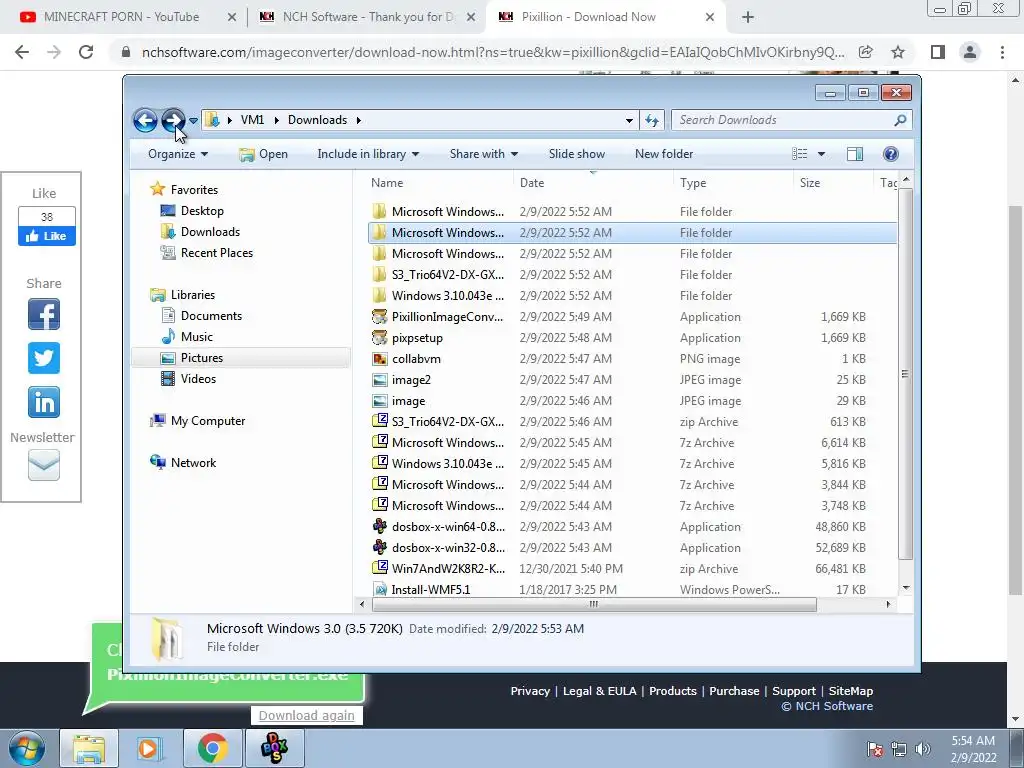Open Windows Media Player from taskbar
Image resolution: width=1024 pixels, height=768 pixels.
pyautogui.click(x=150, y=748)
